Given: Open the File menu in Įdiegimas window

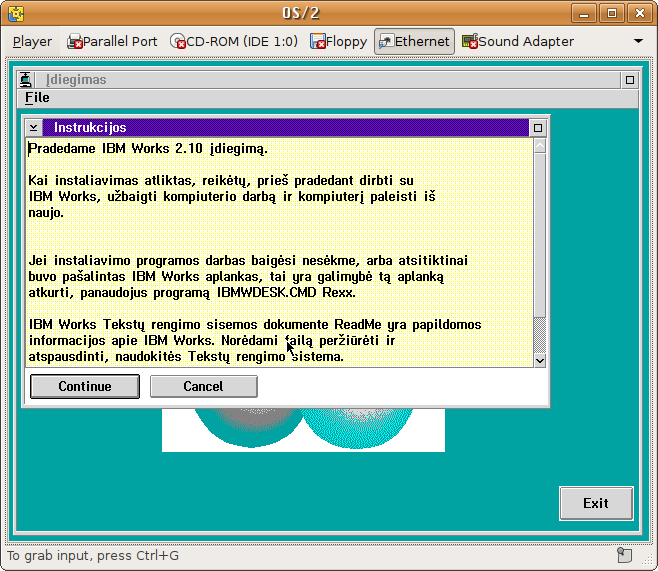Looking at the screenshot, I should coord(37,97).
